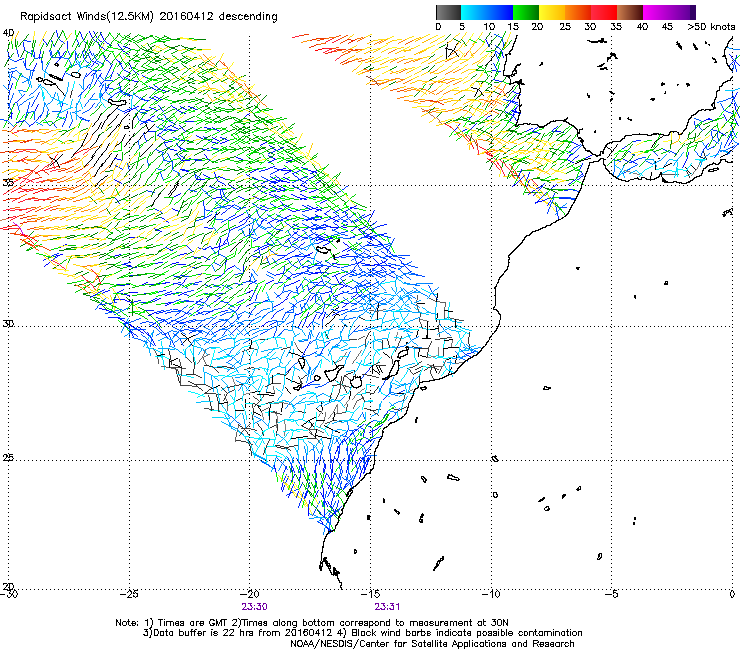This screenshot has width=740, height=650.
Task: Click the red 30-35 knots legend swatch
Action: (604, 12)
